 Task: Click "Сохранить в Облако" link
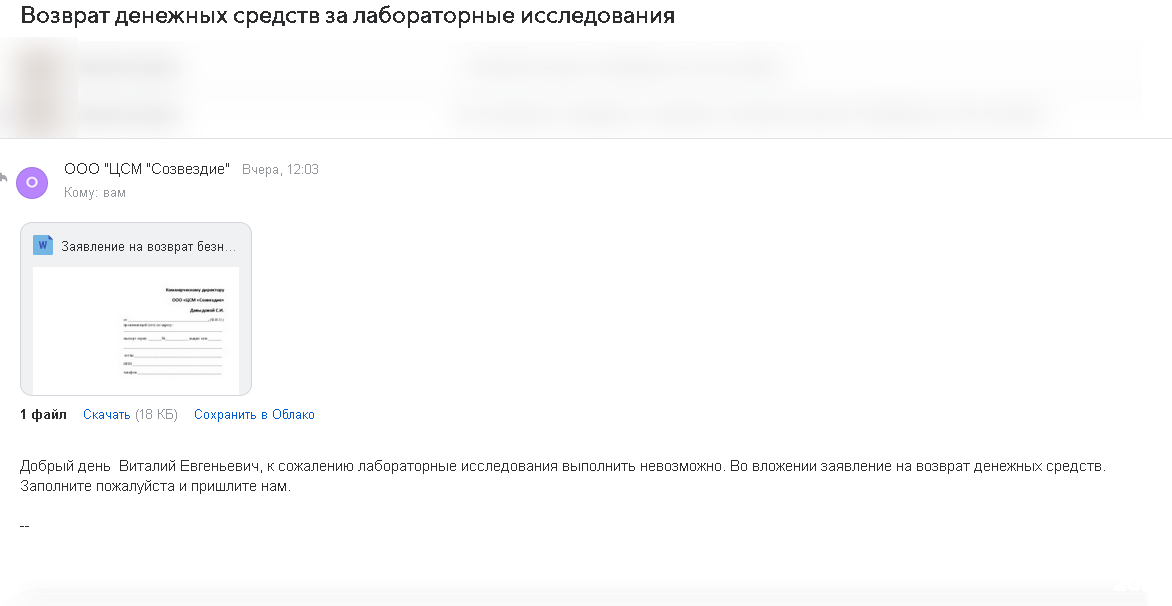[x=254, y=415]
